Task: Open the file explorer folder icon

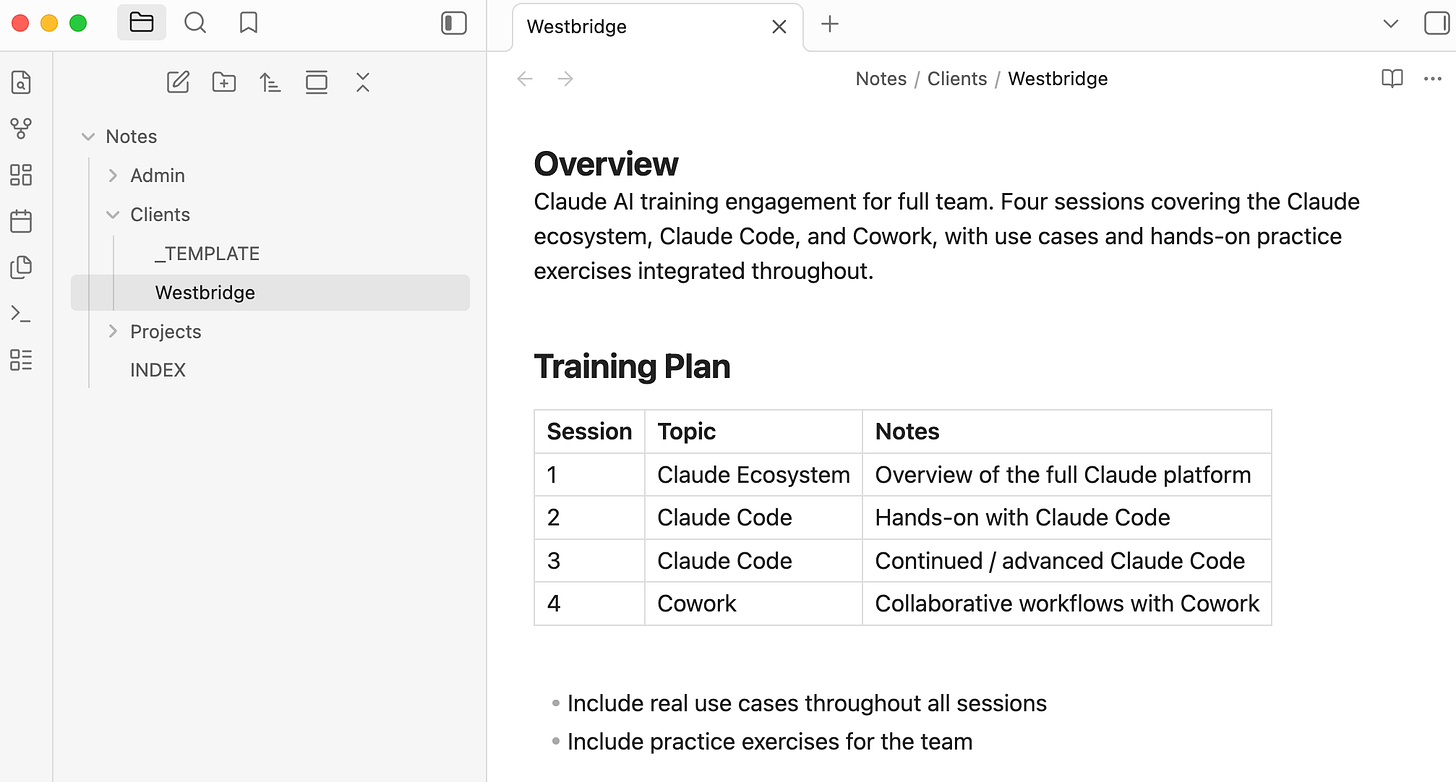Action: (x=142, y=23)
